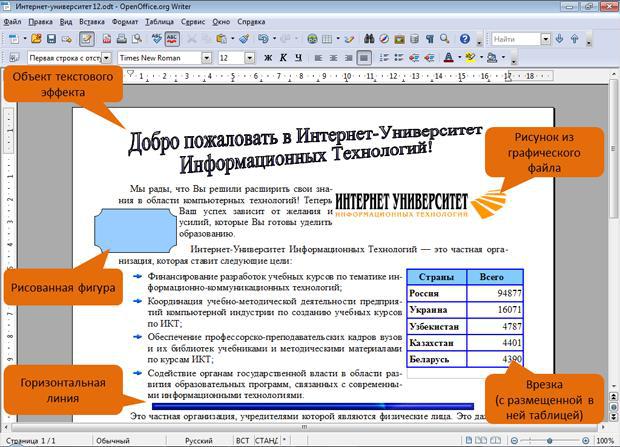Open Zoom magnifier icon in toolbar

(x=445, y=39)
